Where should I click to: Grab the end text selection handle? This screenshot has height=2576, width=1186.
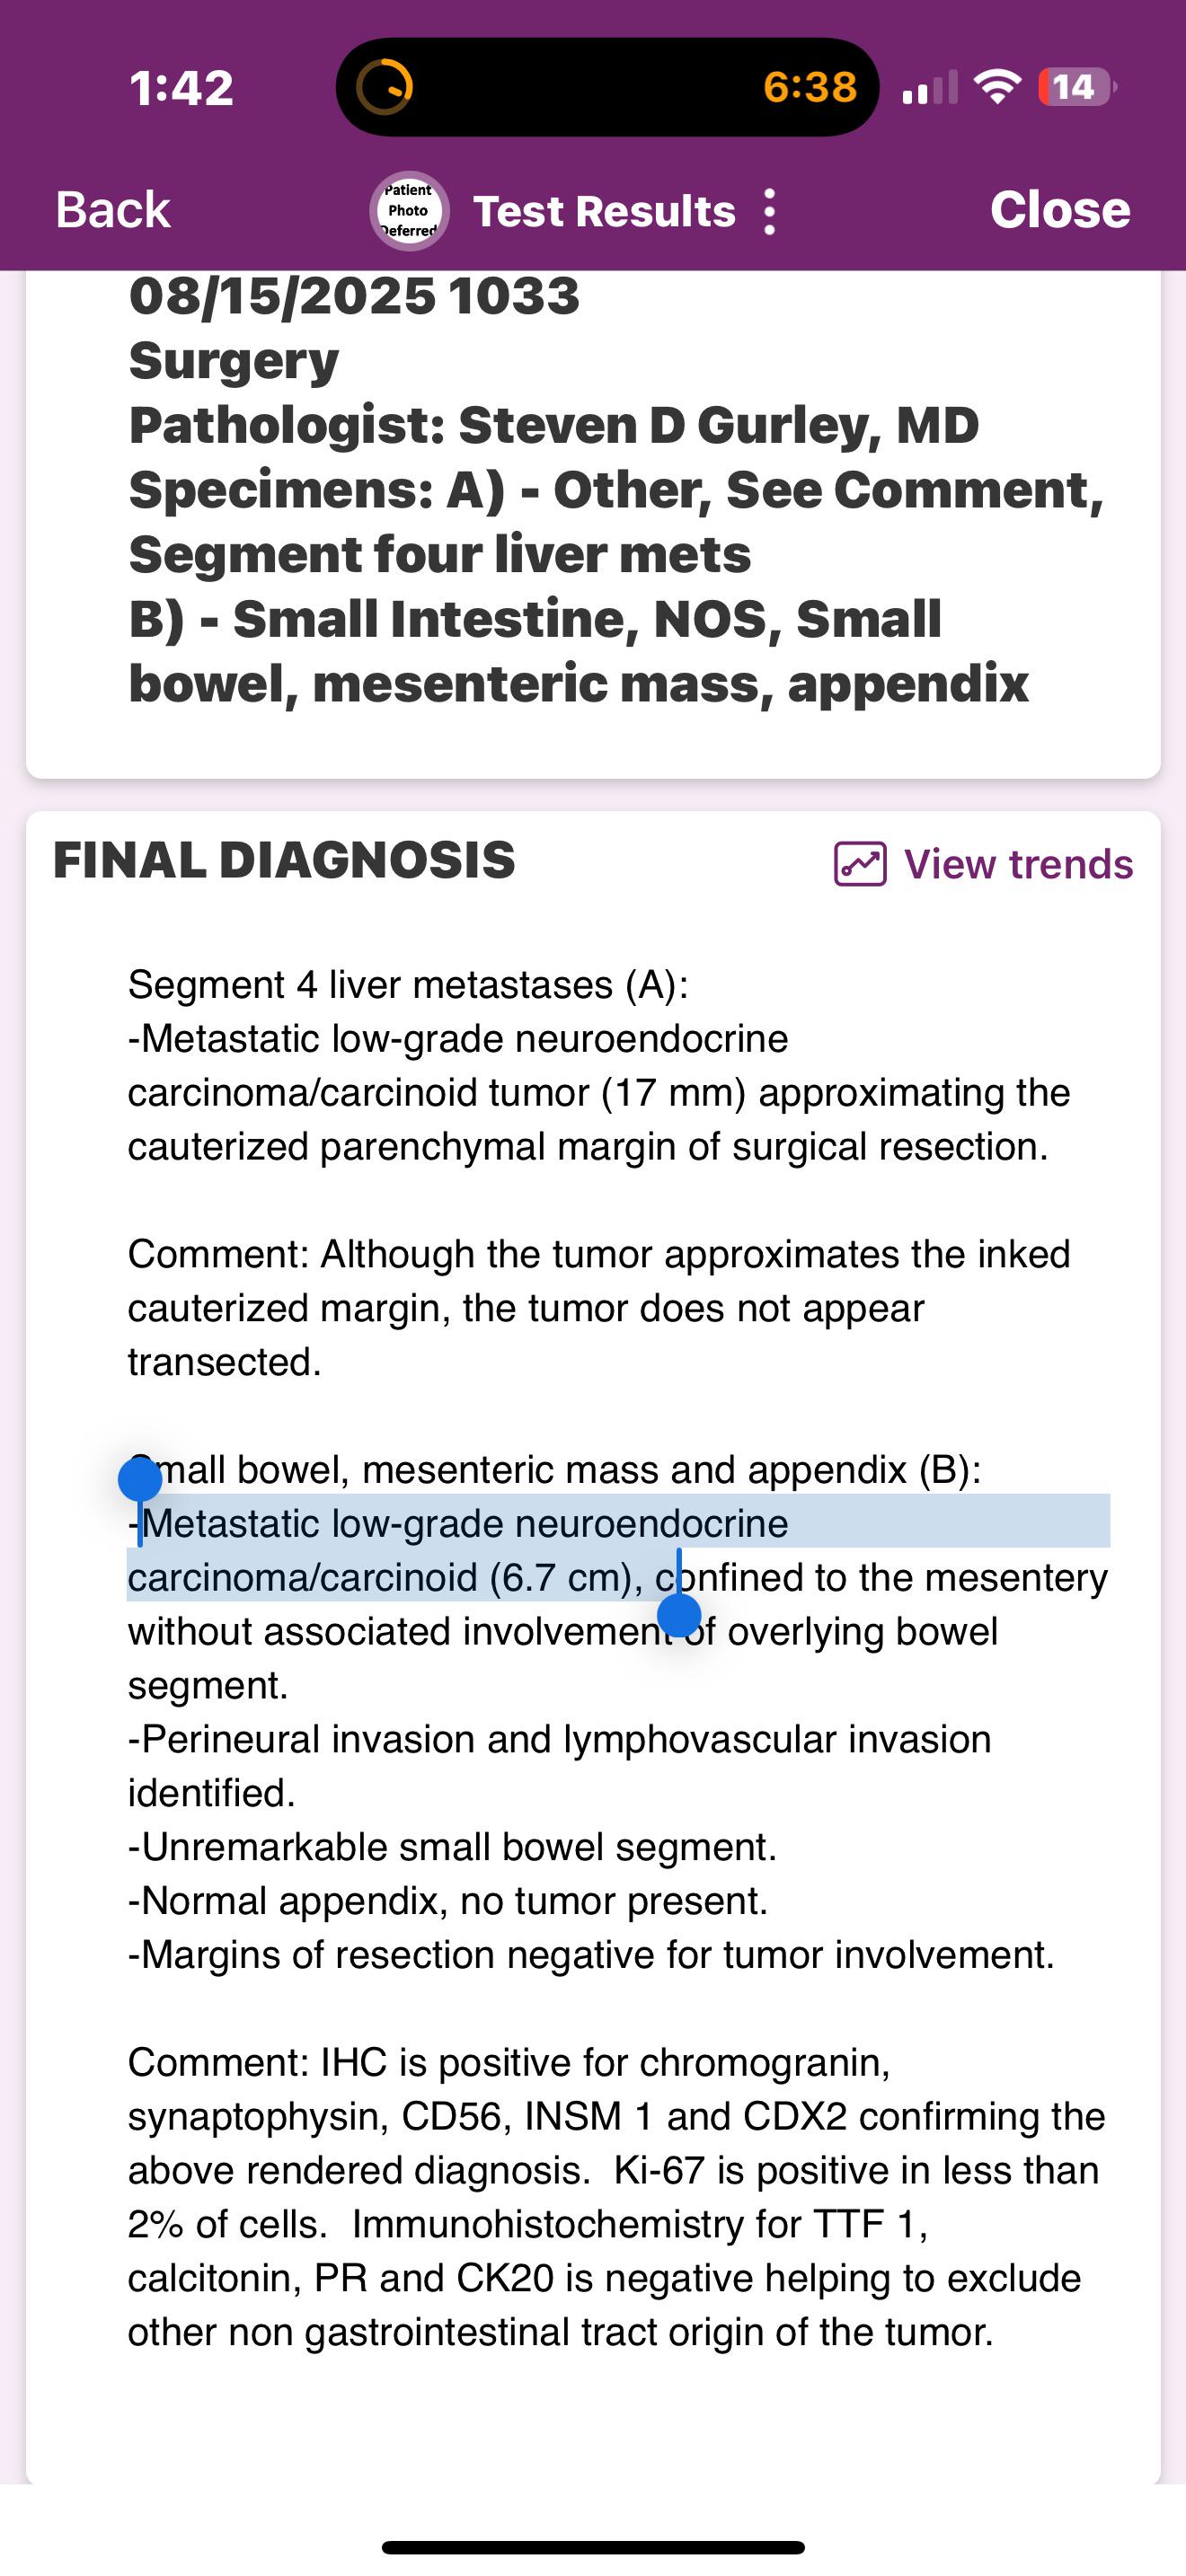click(x=679, y=1615)
